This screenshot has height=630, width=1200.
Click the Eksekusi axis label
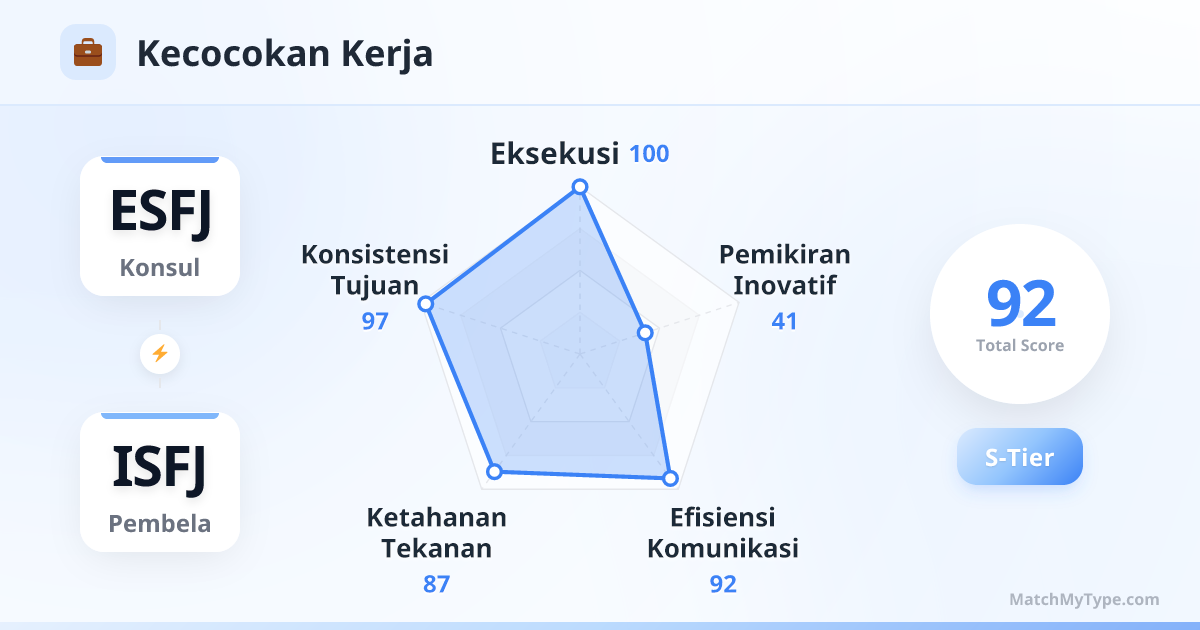[554, 154]
